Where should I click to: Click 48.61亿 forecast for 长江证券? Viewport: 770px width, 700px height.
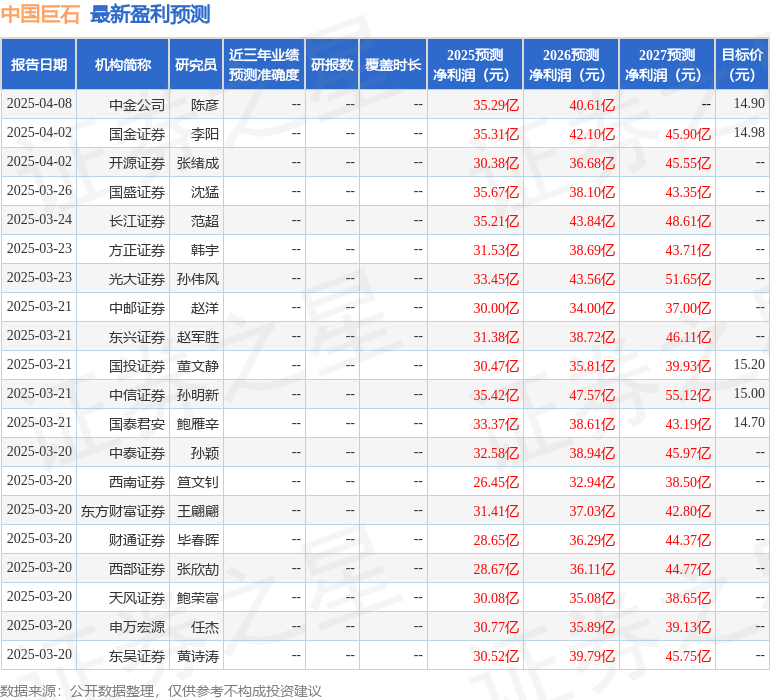688,221
